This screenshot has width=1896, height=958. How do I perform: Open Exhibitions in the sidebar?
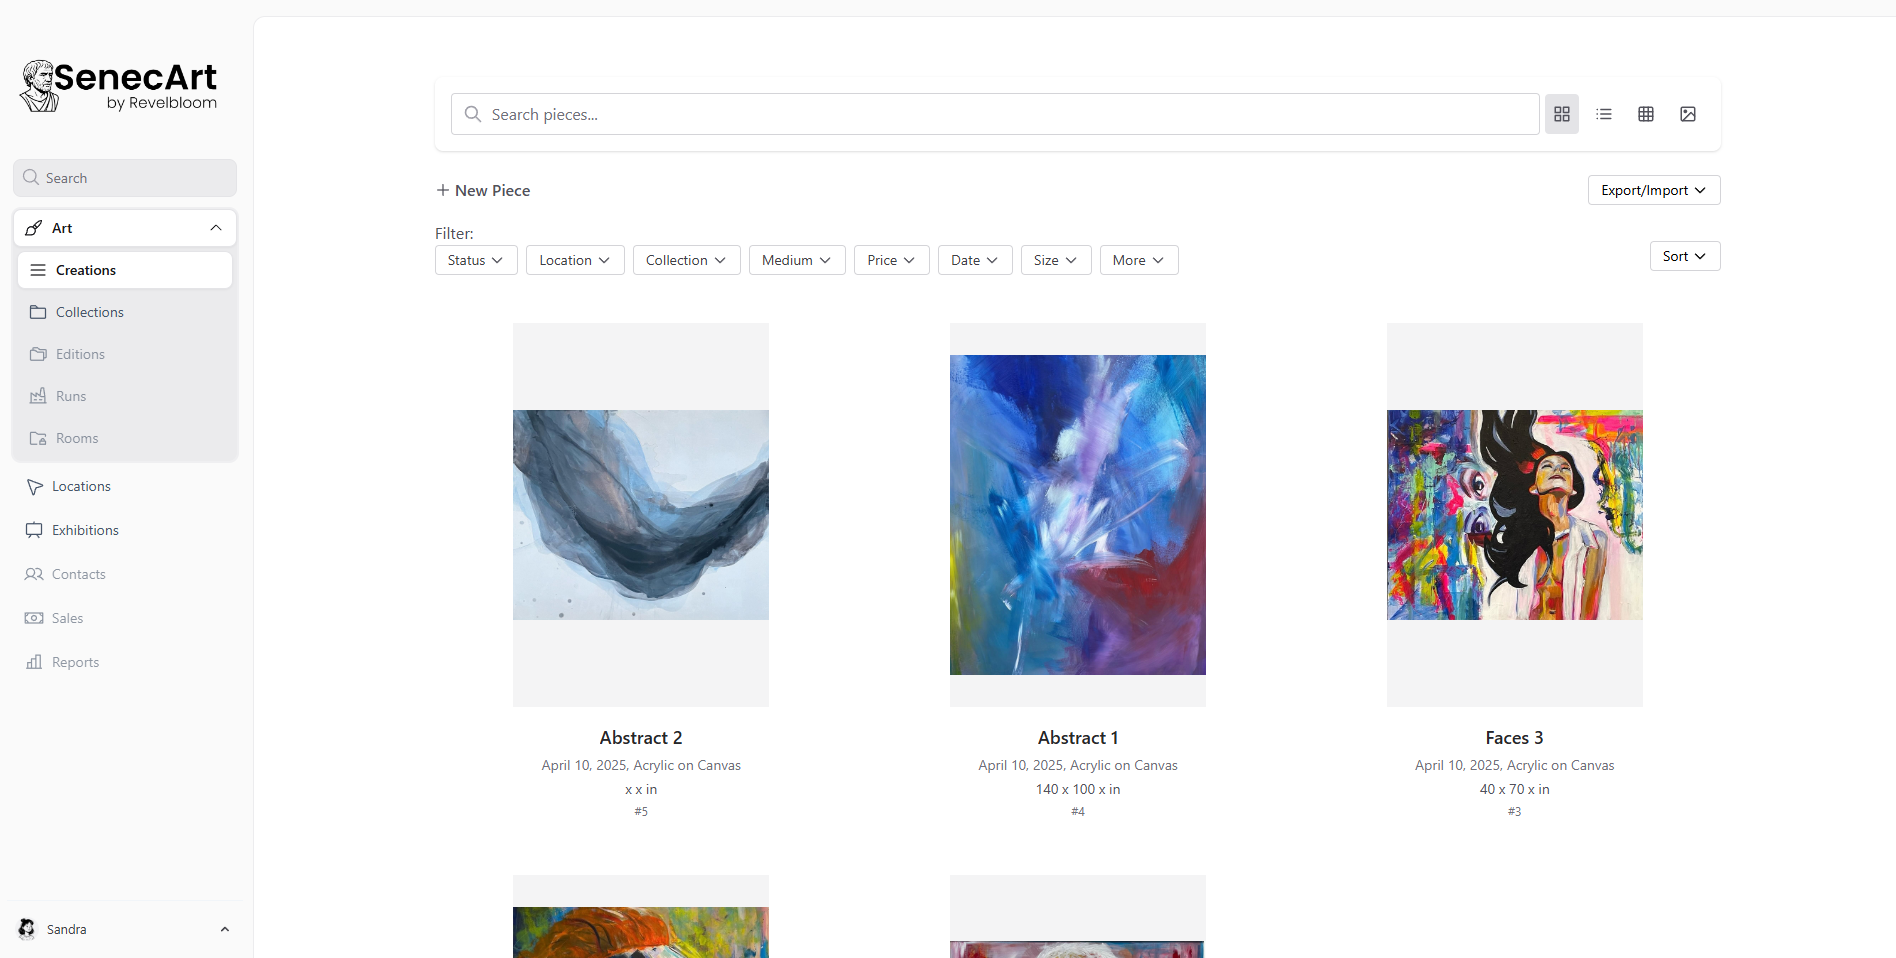(85, 531)
